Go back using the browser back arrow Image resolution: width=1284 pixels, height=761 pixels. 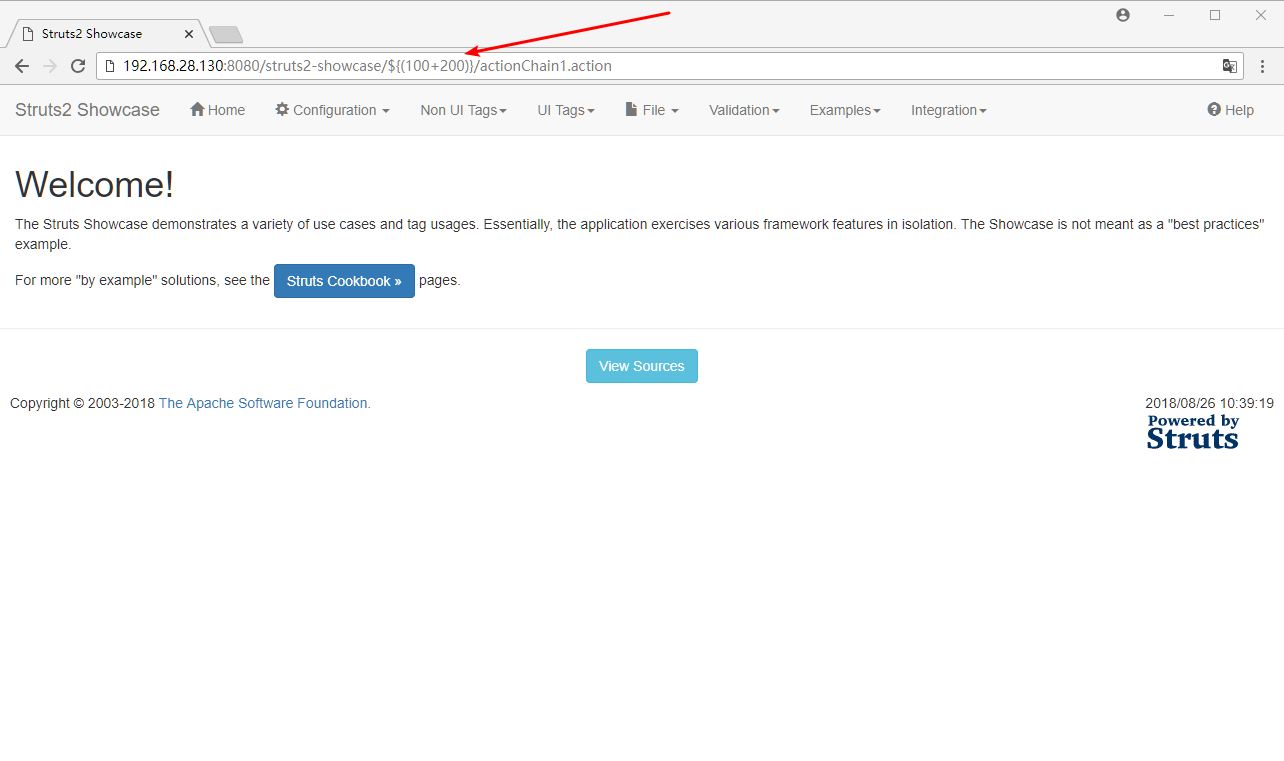coord(22,66)
